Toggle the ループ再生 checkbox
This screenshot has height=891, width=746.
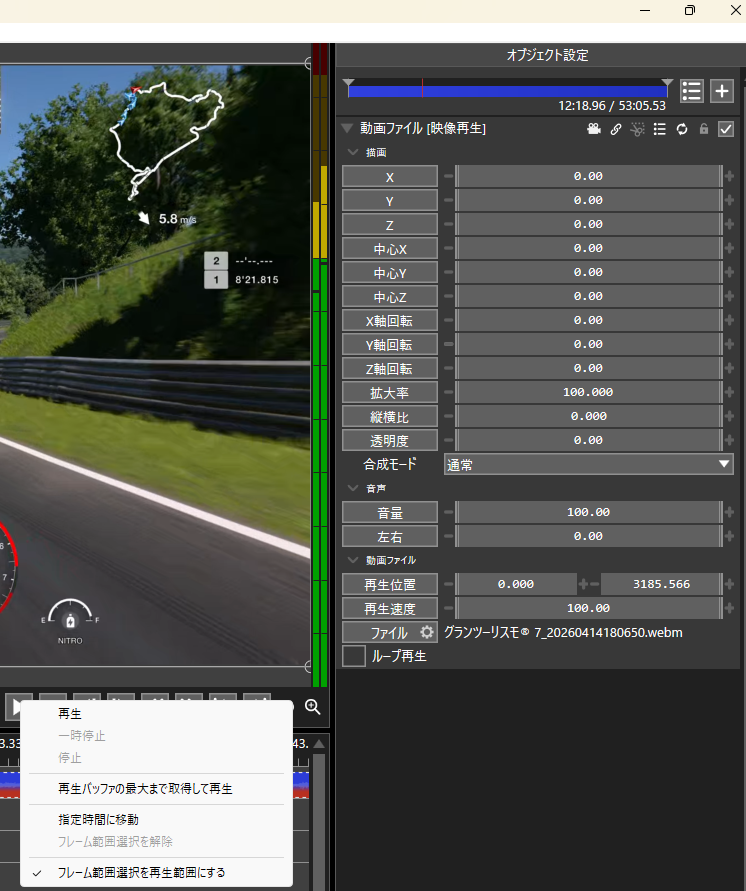pos(354,656)
